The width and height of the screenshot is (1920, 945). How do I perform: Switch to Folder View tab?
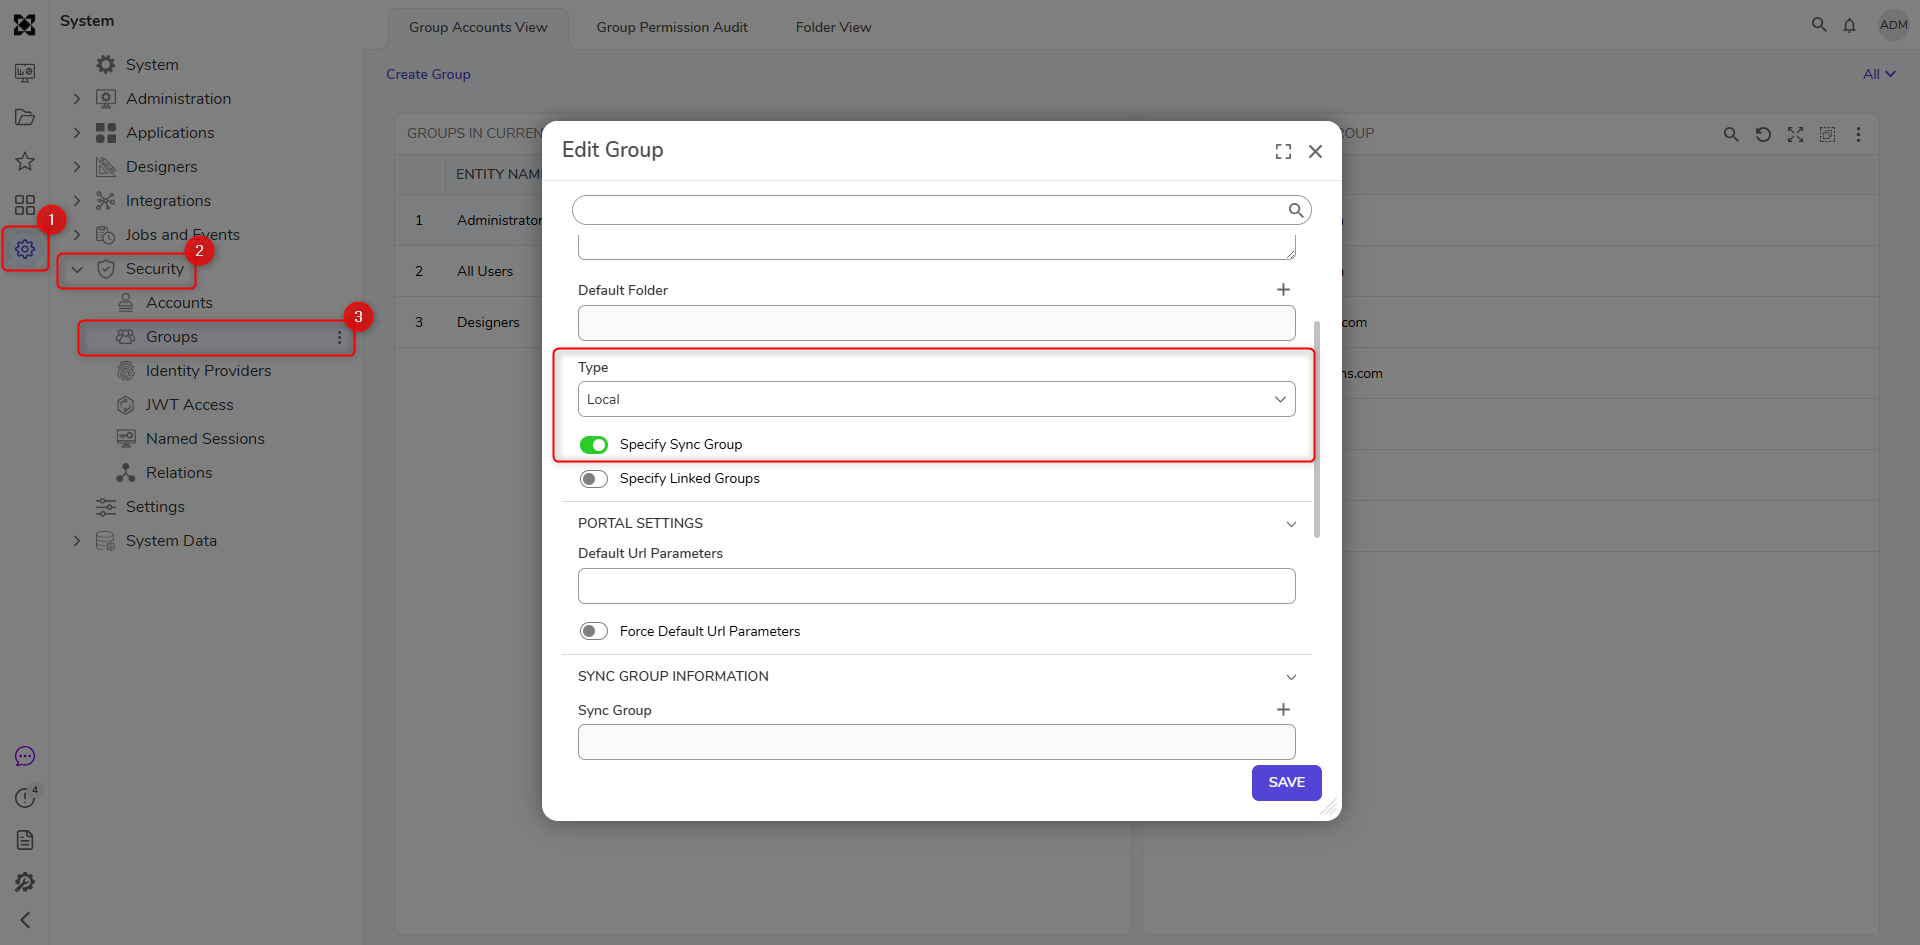pos(833,28)
